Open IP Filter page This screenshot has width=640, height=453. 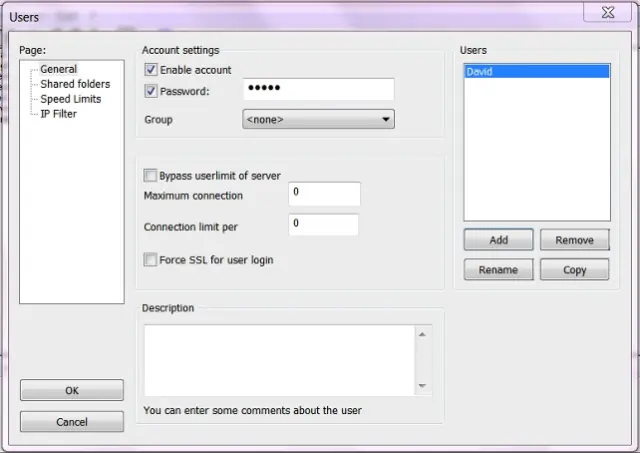58,114
